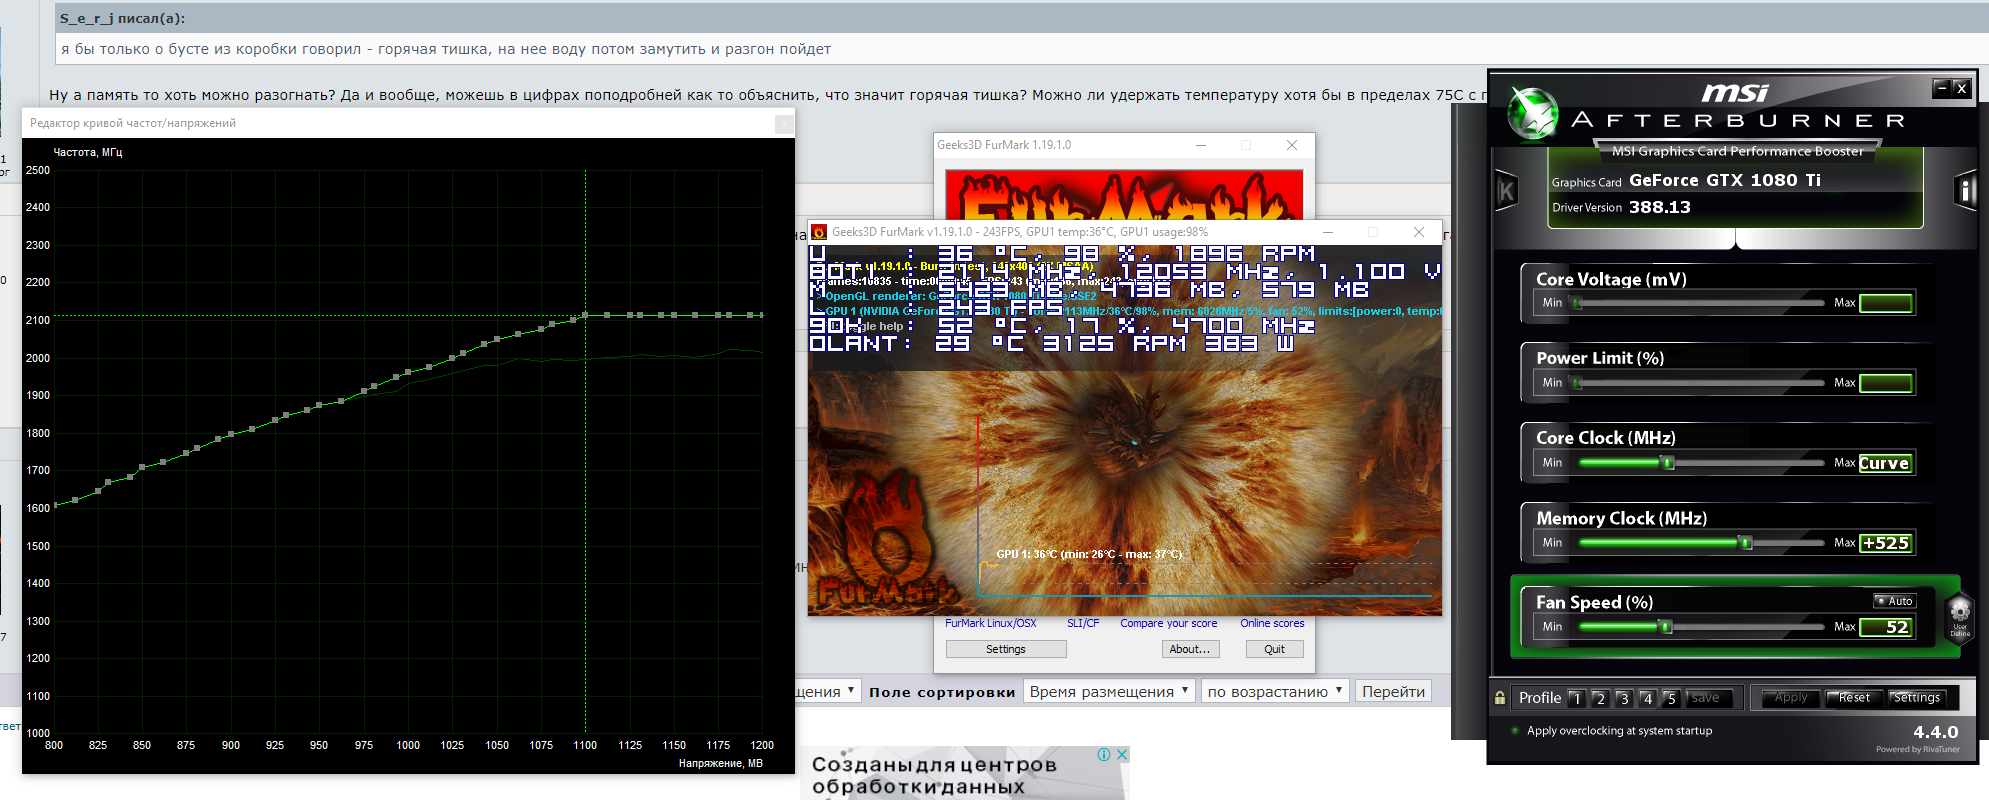The image size is (1989, 800).
Task: Open the Afterburner info i button
Action: [1966, 190]
